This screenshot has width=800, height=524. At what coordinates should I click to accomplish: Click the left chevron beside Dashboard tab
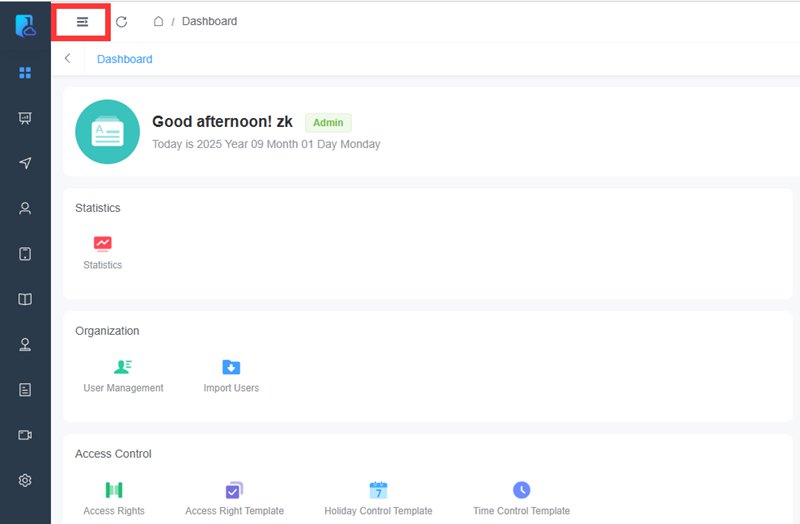point(67,59)
